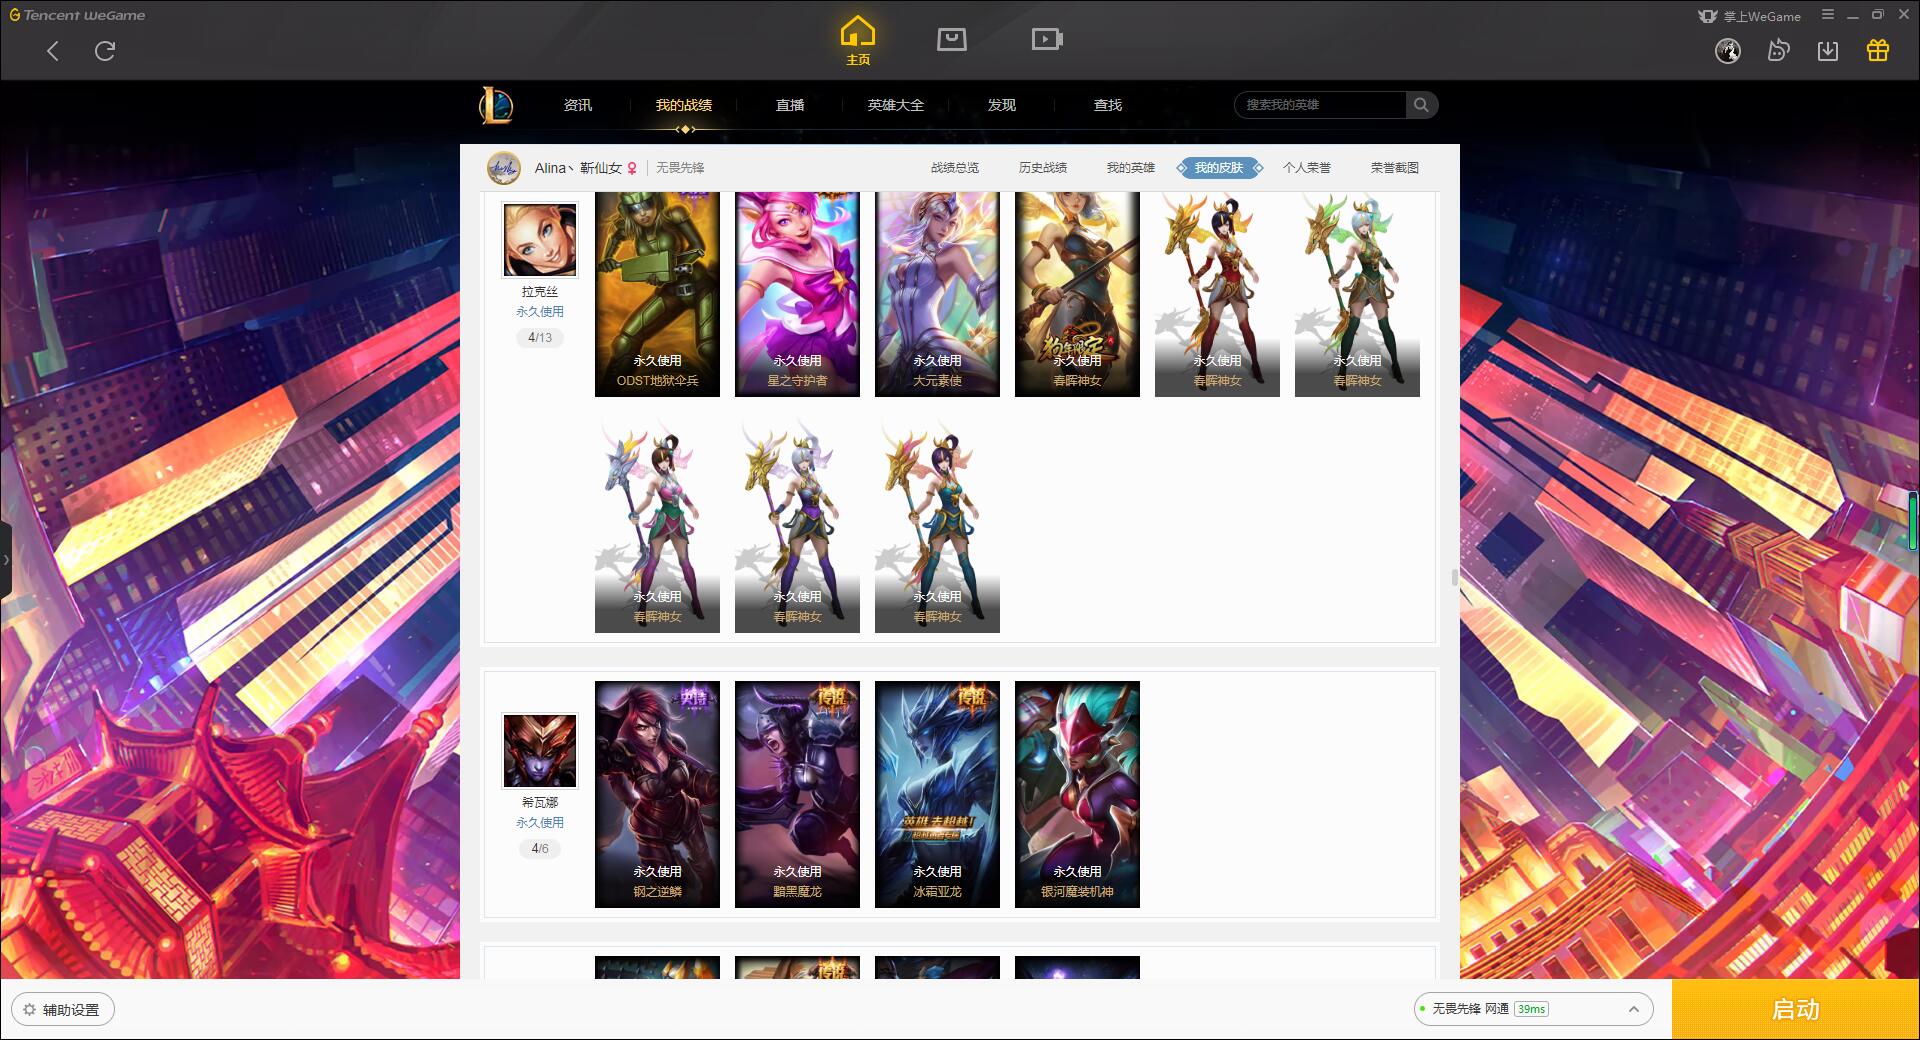Switch to 个人荣誉 sub-tab
Image resolution: width=1920 pixels, height=1040 pixels.
(x=1307, y=168)
